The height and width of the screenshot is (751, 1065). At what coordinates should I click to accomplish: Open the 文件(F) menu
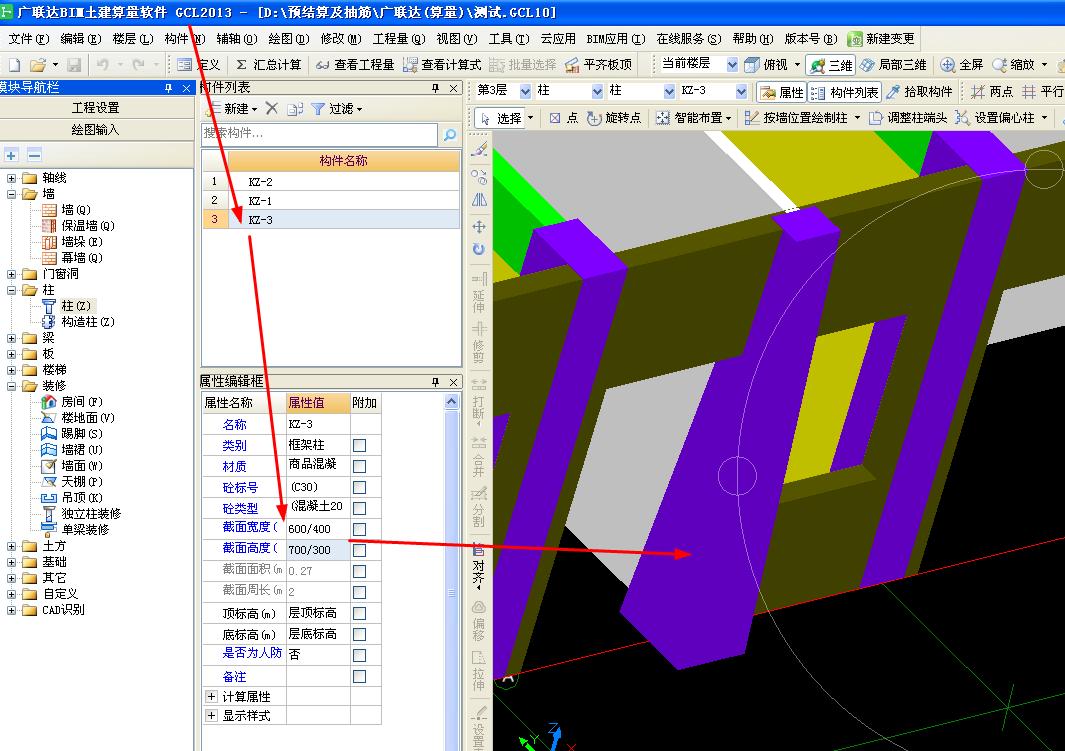(29, 39)
